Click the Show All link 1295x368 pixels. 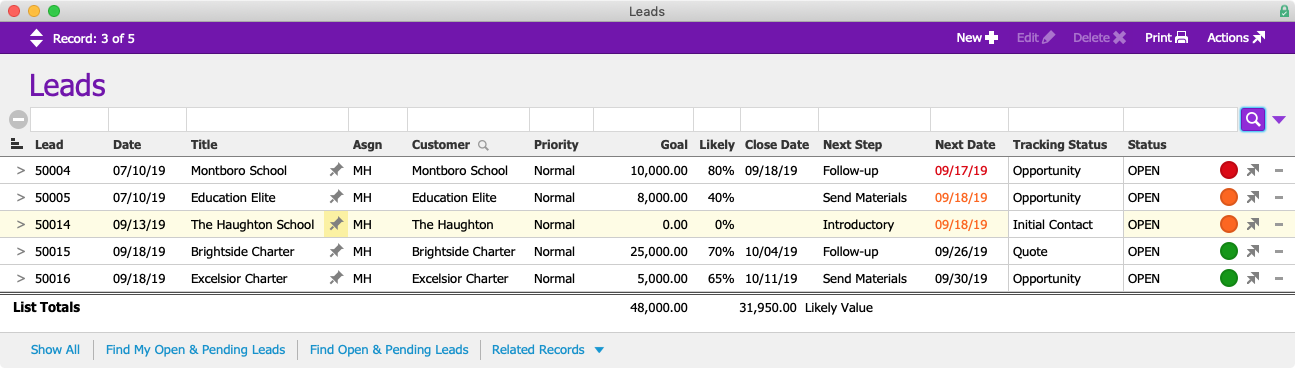pyautogui.click(x=55, y=350)
